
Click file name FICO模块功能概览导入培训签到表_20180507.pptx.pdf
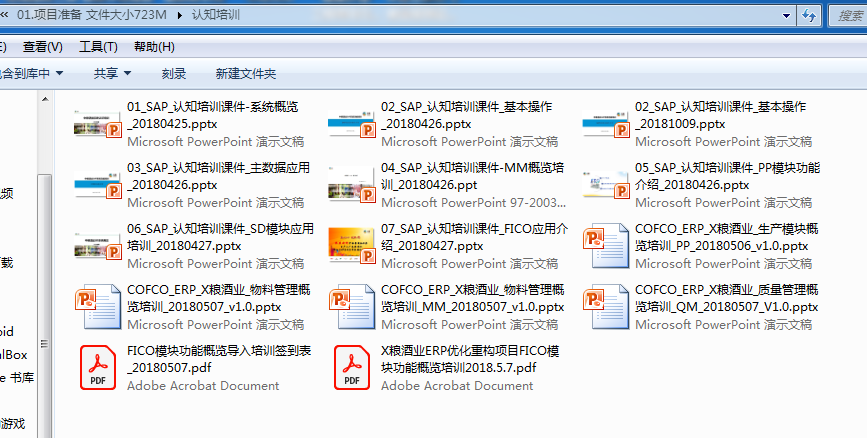pyautogui.click(x=219, y=359)
